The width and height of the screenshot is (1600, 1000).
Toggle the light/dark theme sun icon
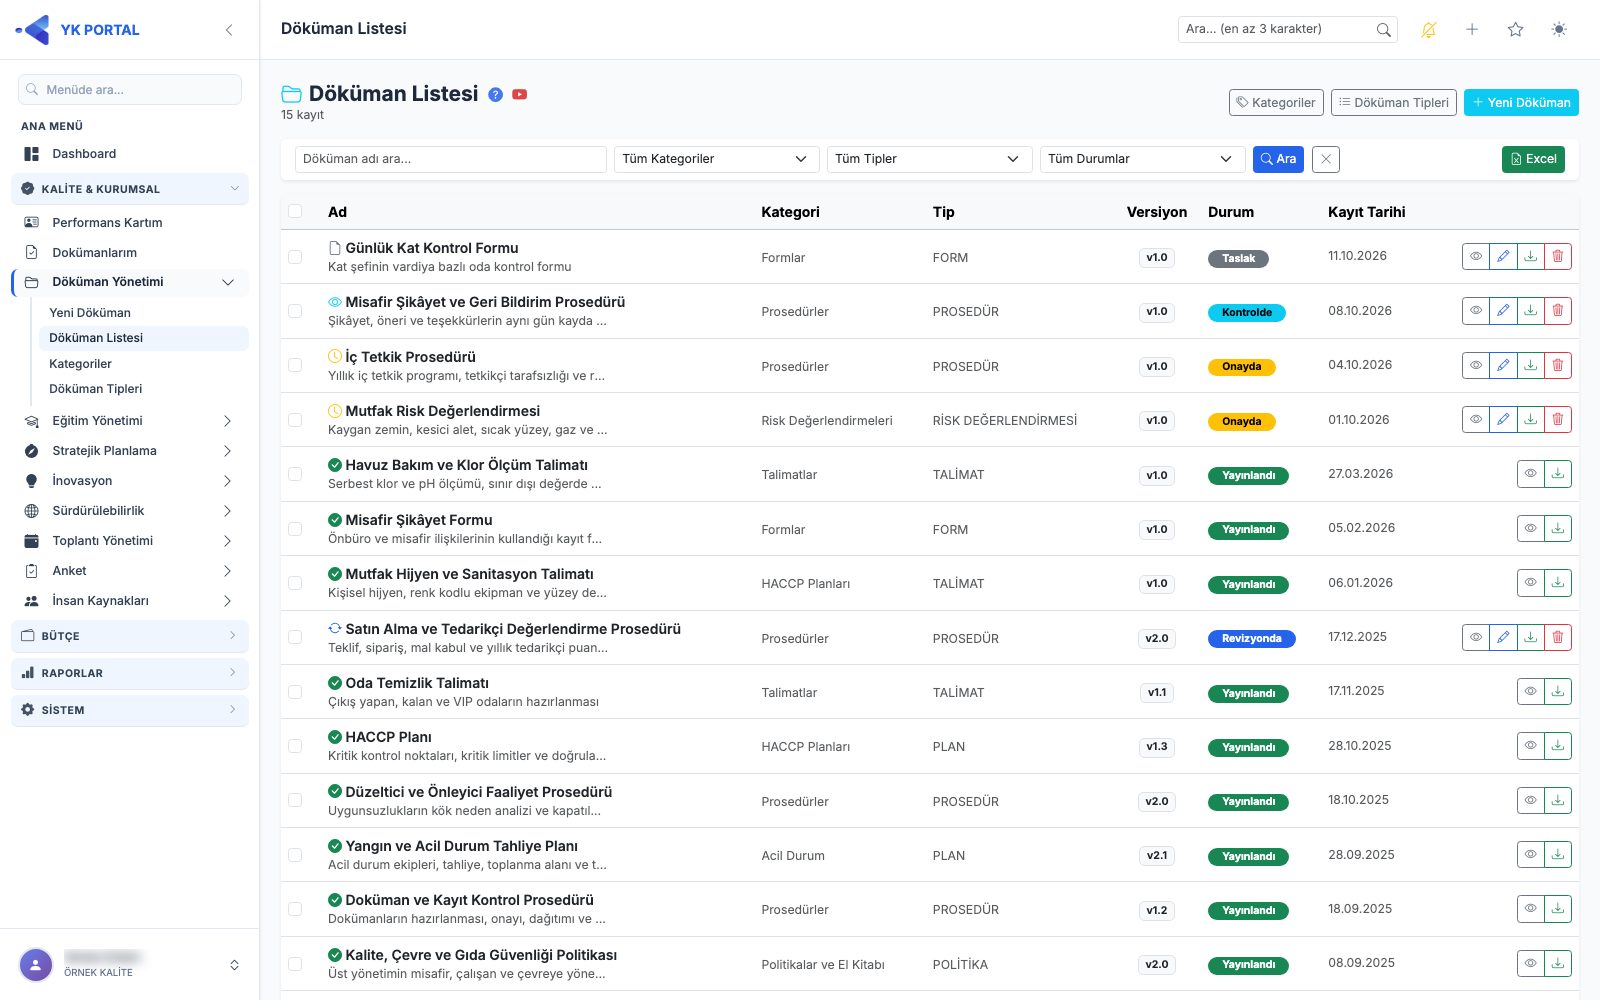[1558, 30]
